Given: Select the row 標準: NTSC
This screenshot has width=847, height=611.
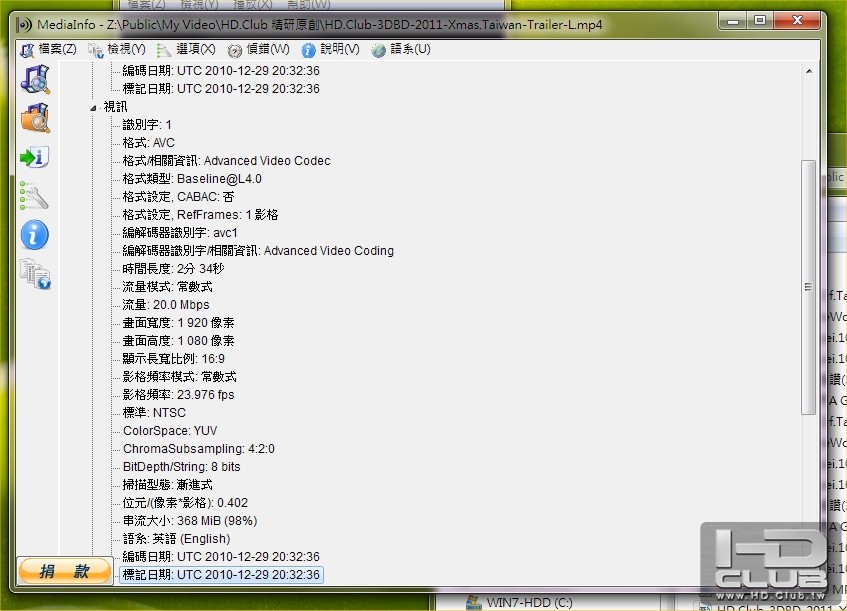Looking at the screenshot, I should pos(154,413).
